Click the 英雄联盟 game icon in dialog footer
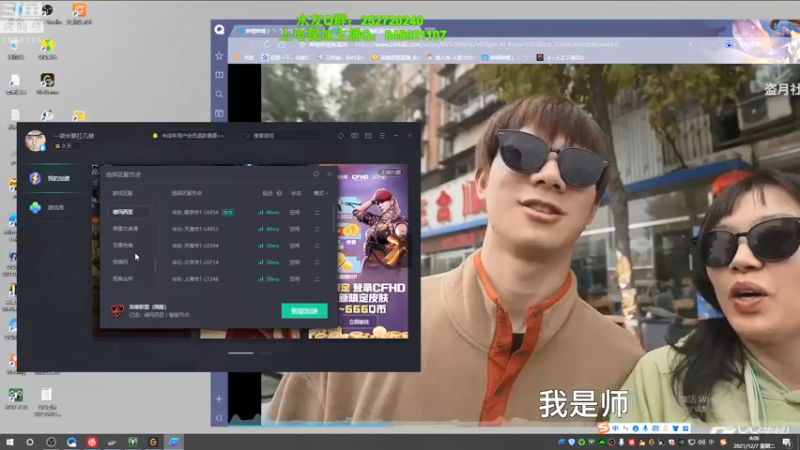Screen dimensions: 800x450 (x=117, y=310)
